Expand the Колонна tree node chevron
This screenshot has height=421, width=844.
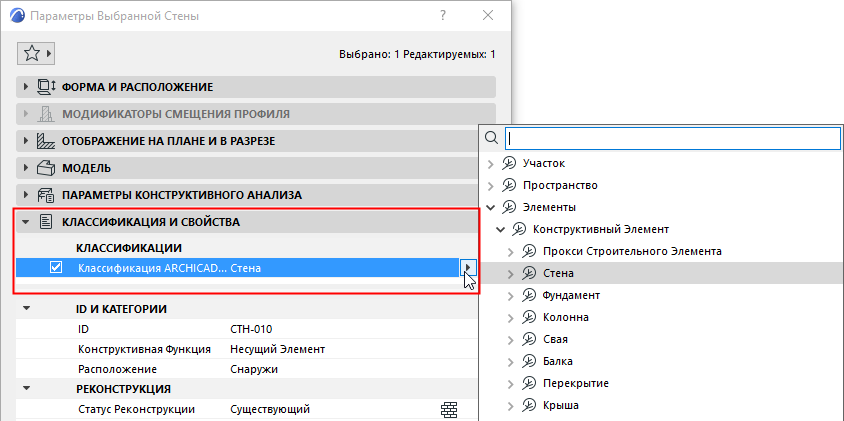(511, 318)
